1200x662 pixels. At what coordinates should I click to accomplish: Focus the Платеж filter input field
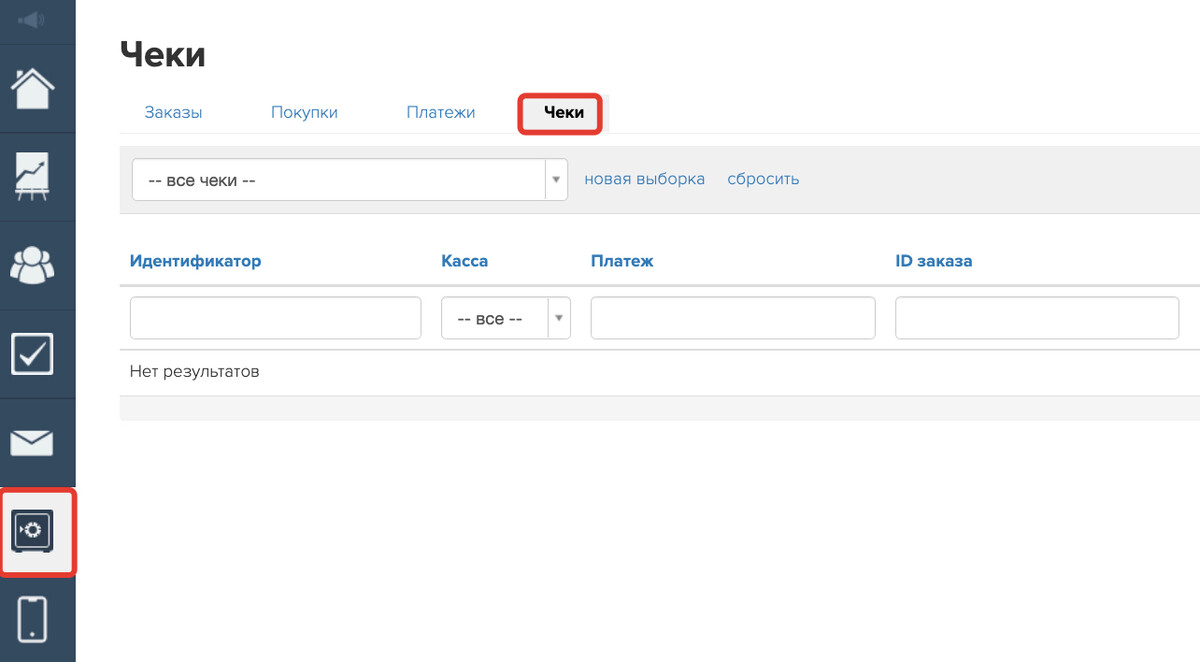pyautogui.click(x=733, y=318)
